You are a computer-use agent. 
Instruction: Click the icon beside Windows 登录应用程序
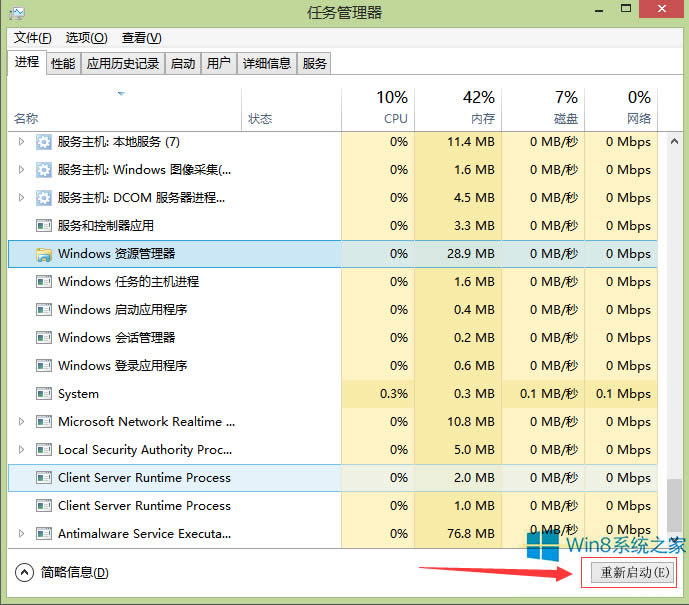coord(43,366)
